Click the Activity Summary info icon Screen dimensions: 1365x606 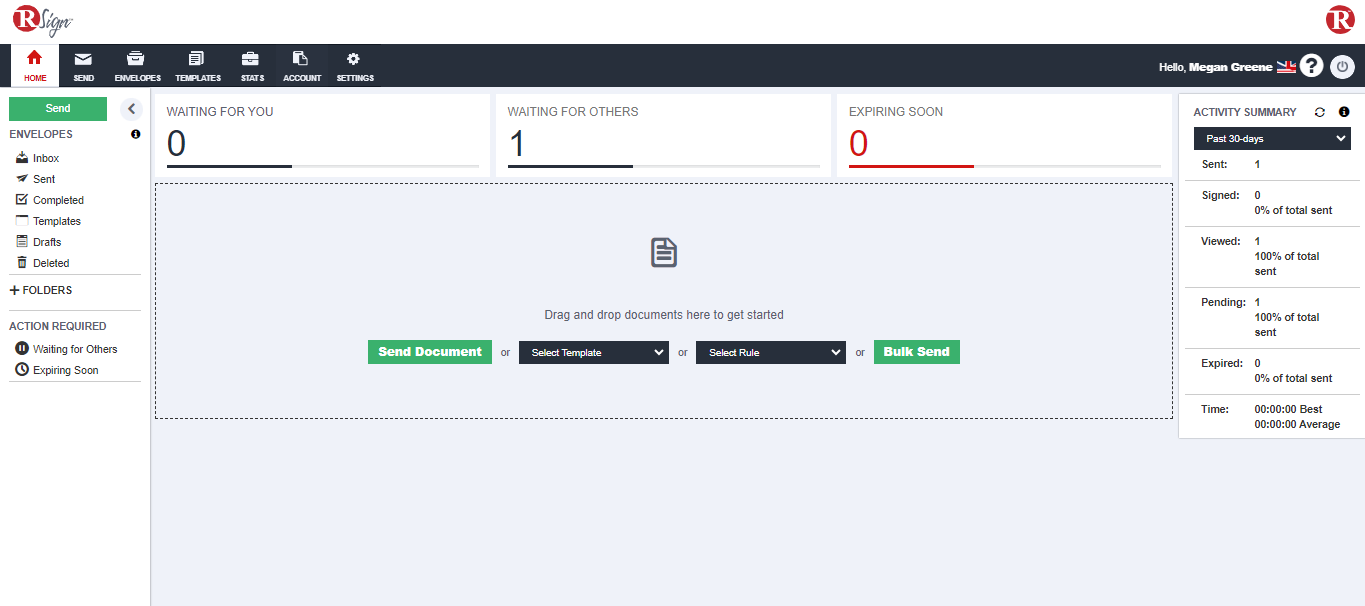[x=1344, y=112]
